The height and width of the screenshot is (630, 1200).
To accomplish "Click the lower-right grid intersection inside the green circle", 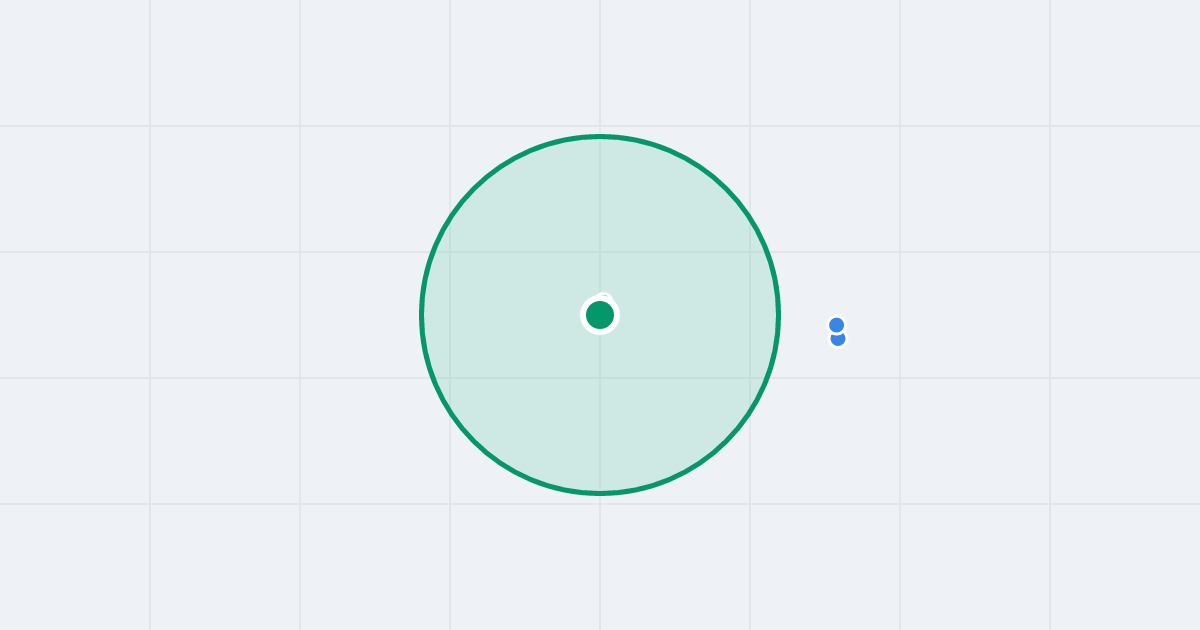I will pyautogui.click(x=750, y=378).
